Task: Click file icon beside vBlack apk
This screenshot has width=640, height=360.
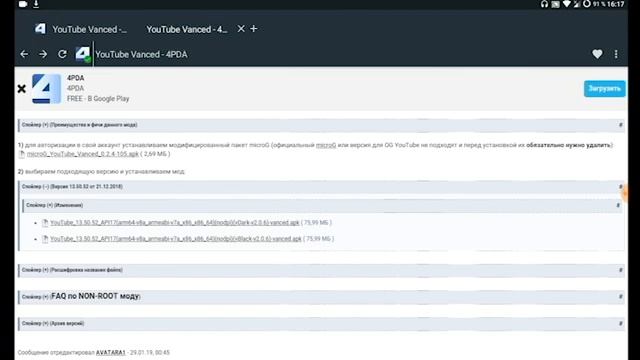Action: (x=45, y=239)
